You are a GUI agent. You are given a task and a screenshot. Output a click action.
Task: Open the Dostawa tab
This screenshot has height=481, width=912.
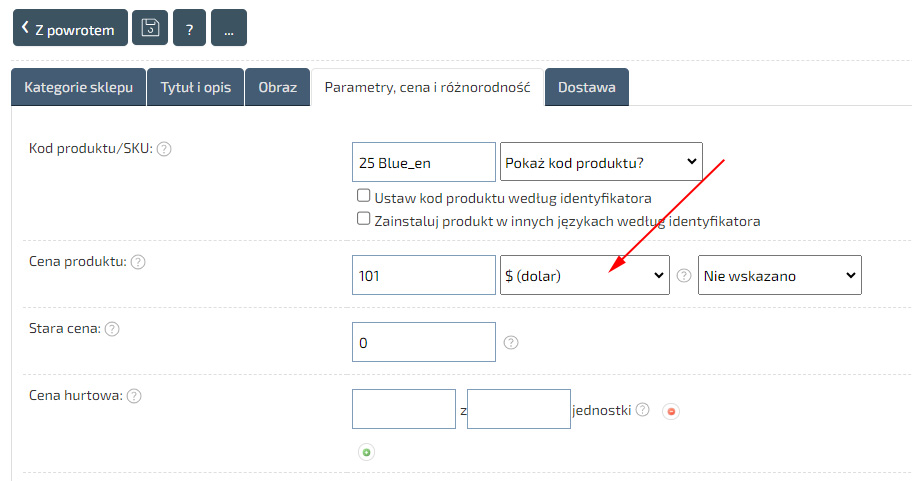[586, 87]
